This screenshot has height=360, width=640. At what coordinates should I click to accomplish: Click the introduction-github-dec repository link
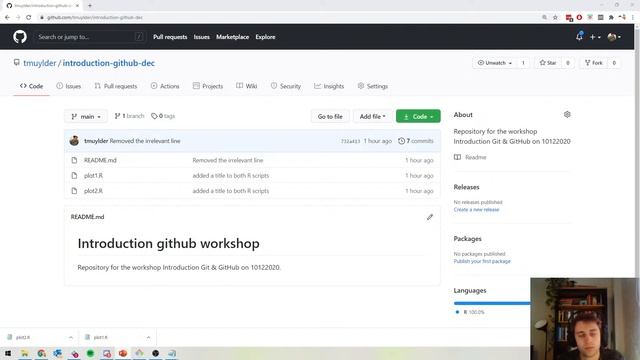[x=109, y=63]
